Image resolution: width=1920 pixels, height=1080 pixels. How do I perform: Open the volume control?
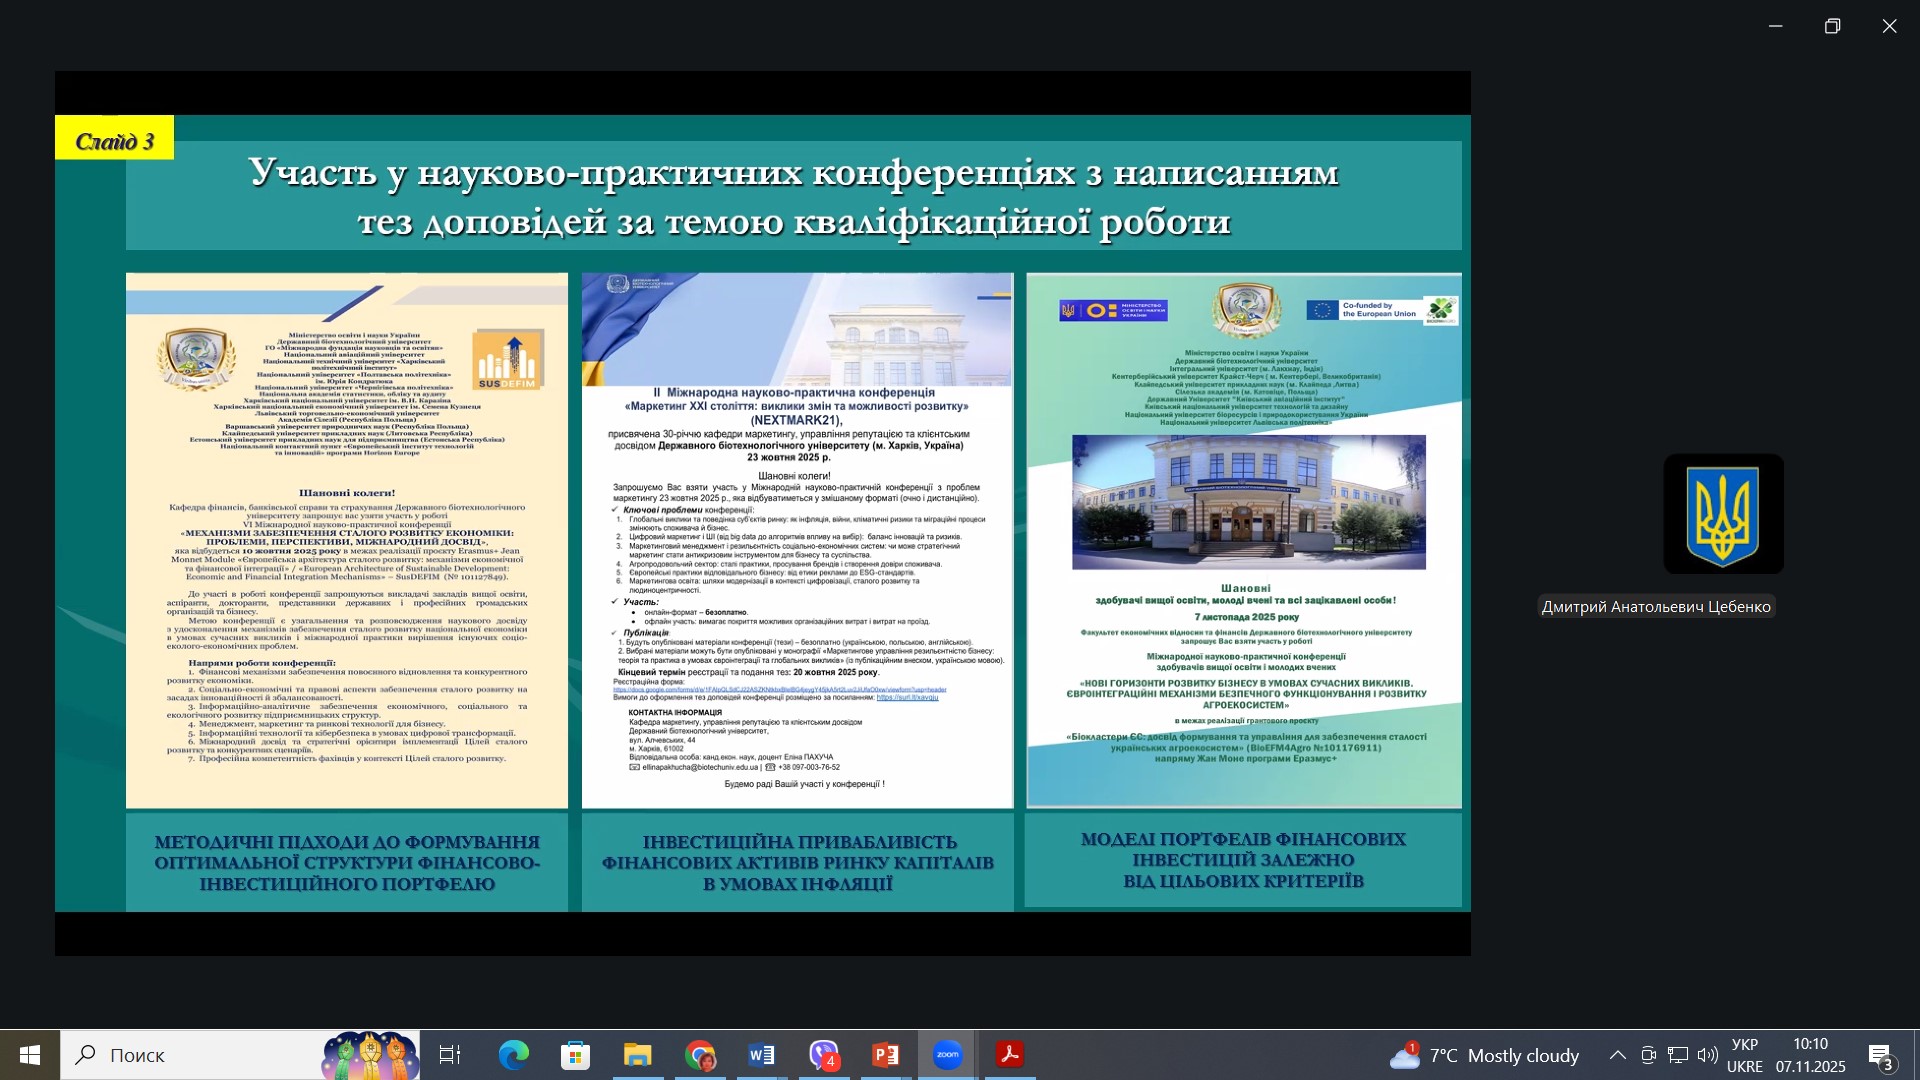(x=1708, y=1055)
